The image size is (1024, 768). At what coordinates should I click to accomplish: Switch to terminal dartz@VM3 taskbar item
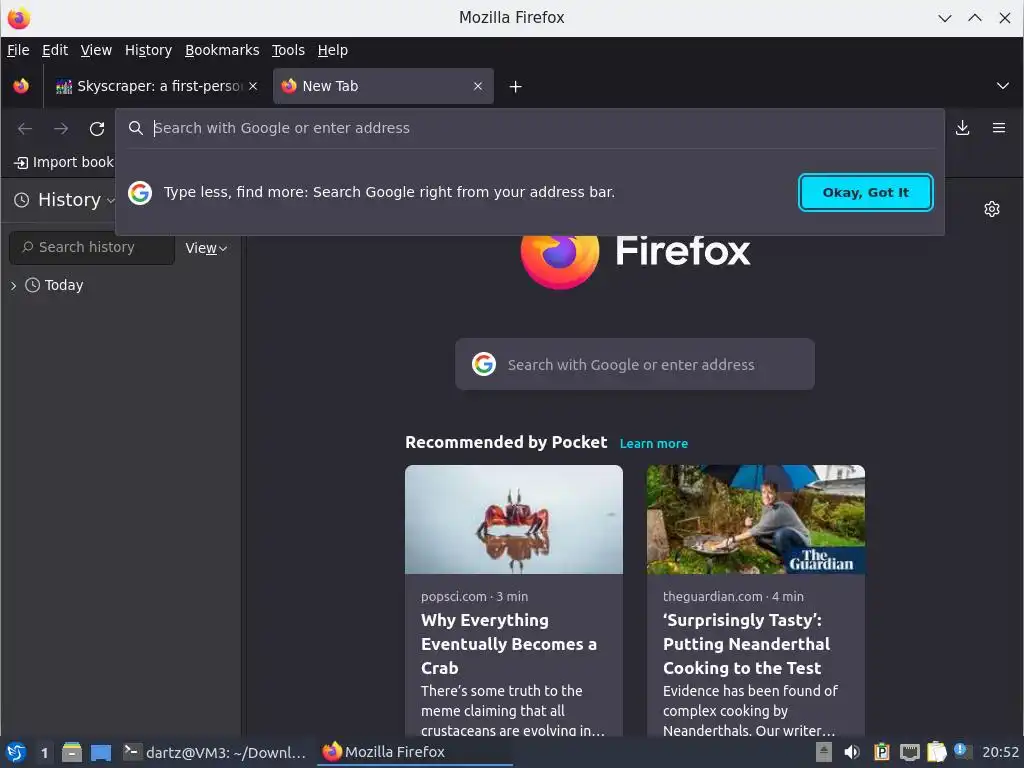[215, 752]
